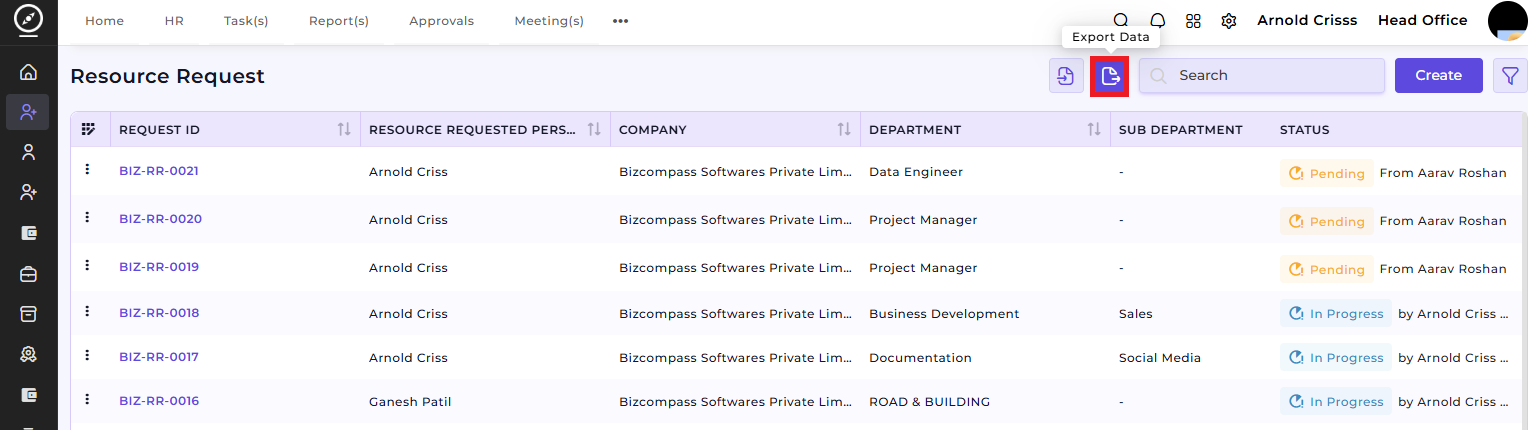Click the search magnifier in top bar
The width and height of the screenshot is (1528, 430).
tap(1121, 21)
